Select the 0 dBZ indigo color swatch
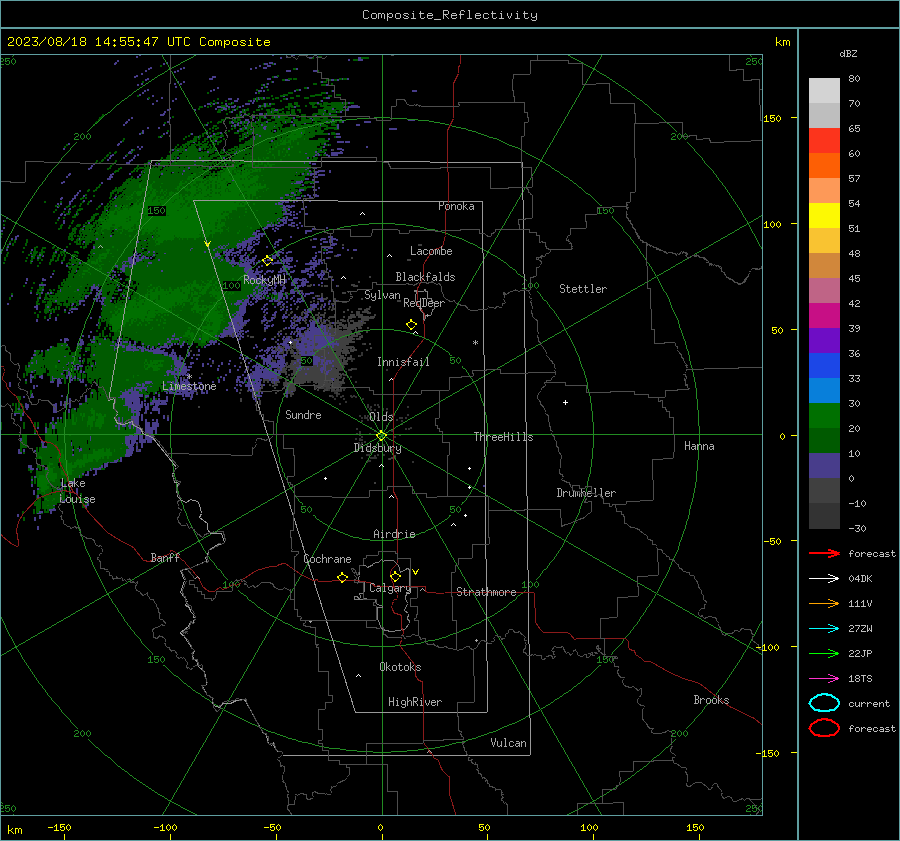 click(824, 466)
